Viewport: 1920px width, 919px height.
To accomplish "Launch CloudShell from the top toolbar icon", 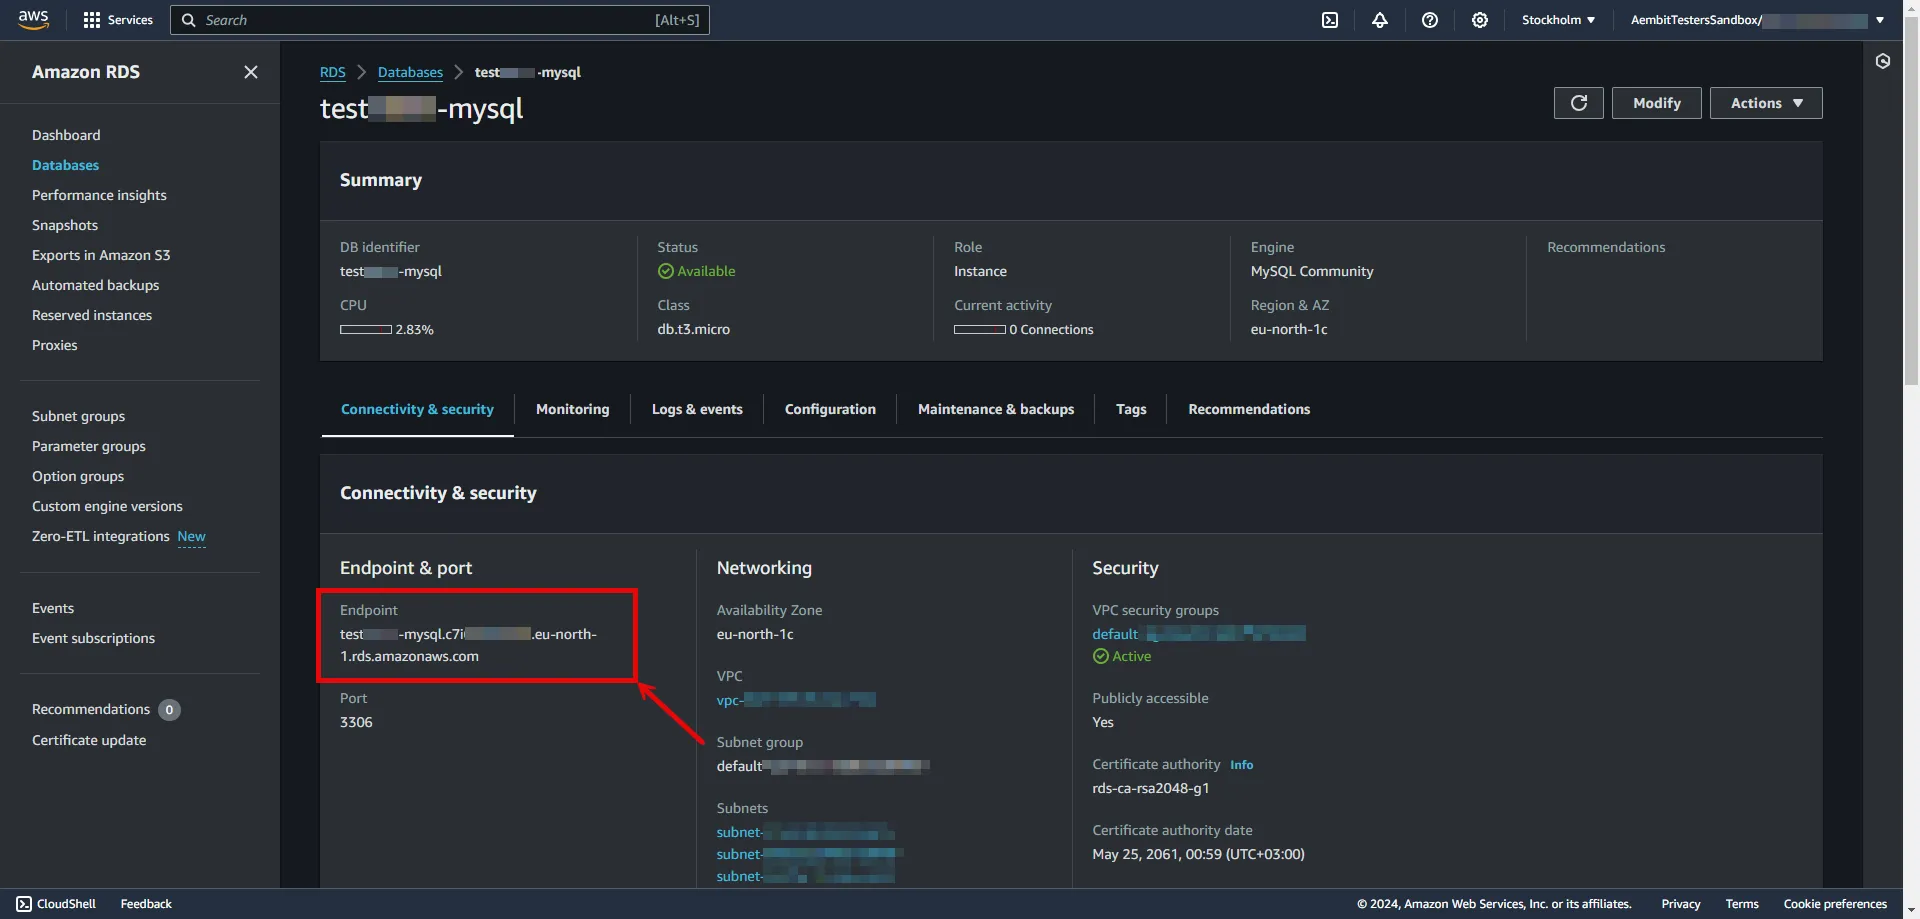I will coord(1330,20).
